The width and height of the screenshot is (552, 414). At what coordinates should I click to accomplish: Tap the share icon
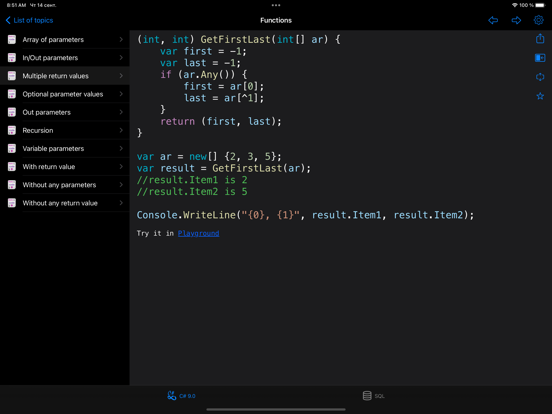pyautogui.click(x=540, y=38)
